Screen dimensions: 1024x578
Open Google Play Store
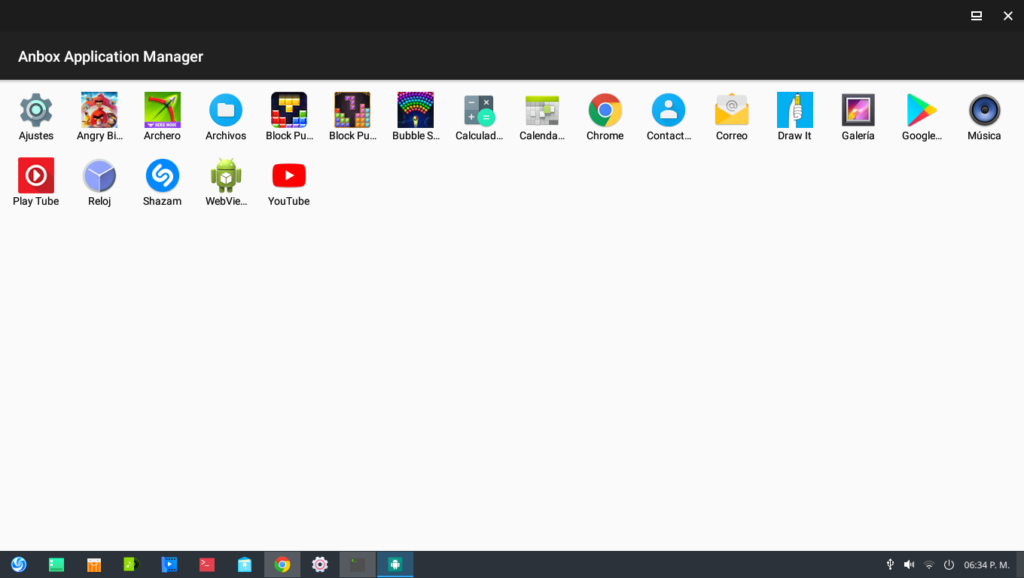pos(921,111)
